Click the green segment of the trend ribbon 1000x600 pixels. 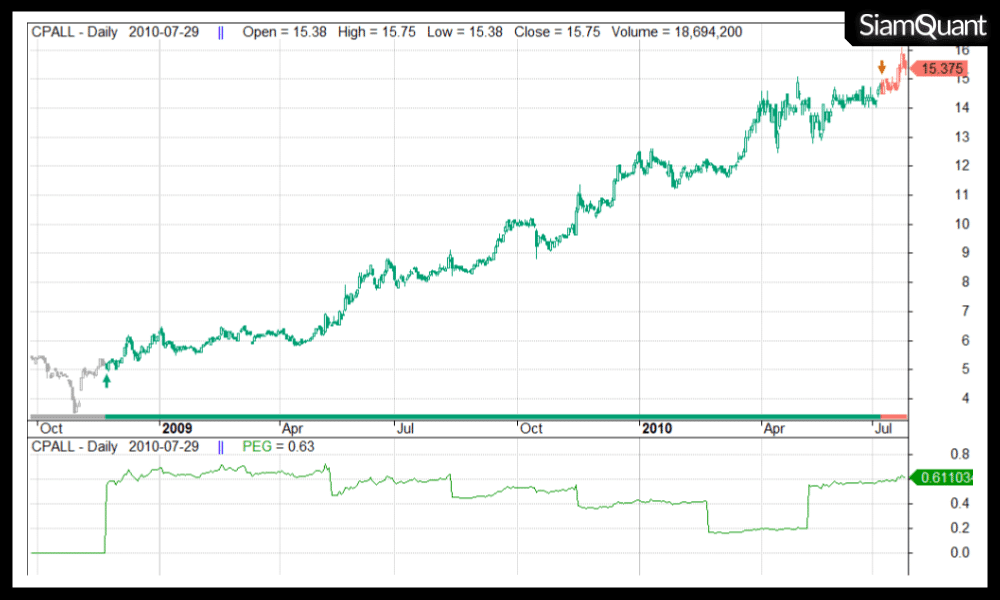pos(490,416)
